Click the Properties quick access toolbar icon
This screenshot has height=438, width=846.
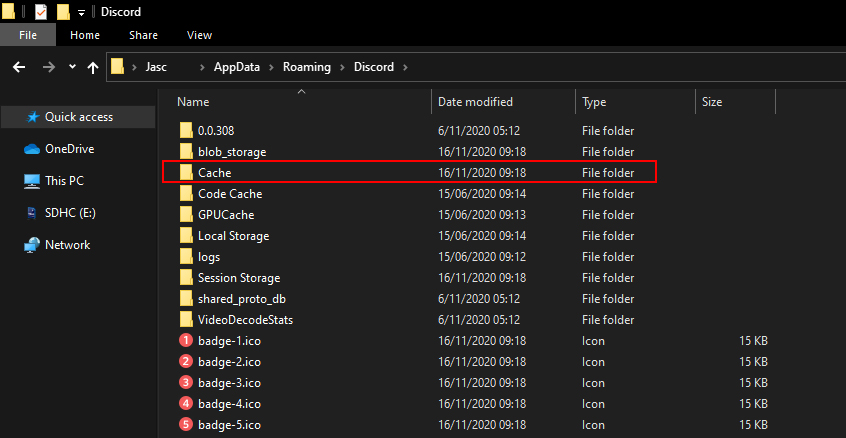coord(41,11)
